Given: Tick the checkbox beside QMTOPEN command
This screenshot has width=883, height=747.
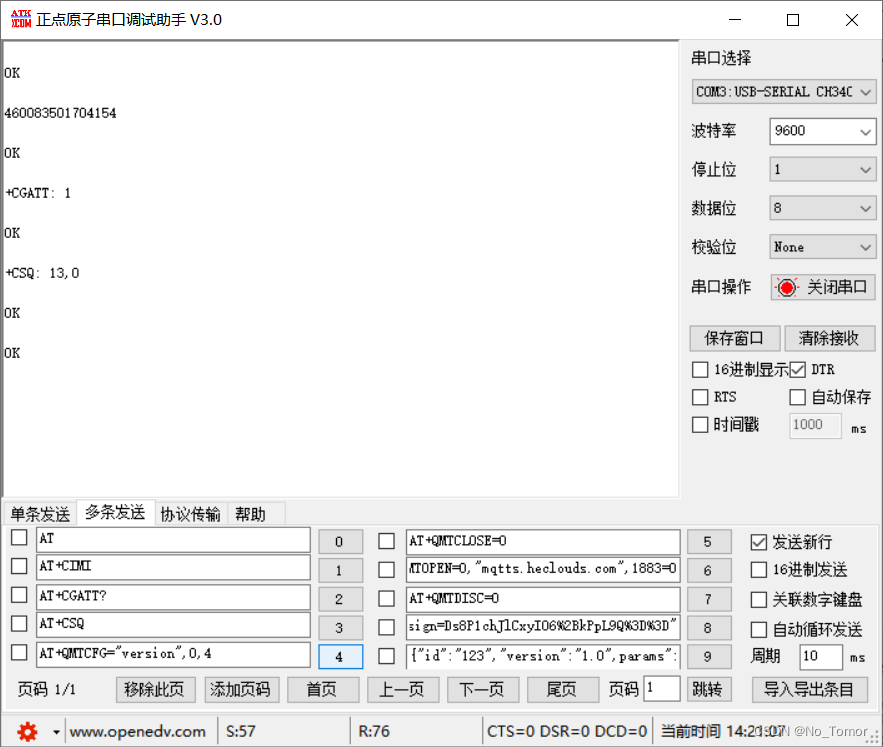Looking at the screenshot, I should coord(386,570).
